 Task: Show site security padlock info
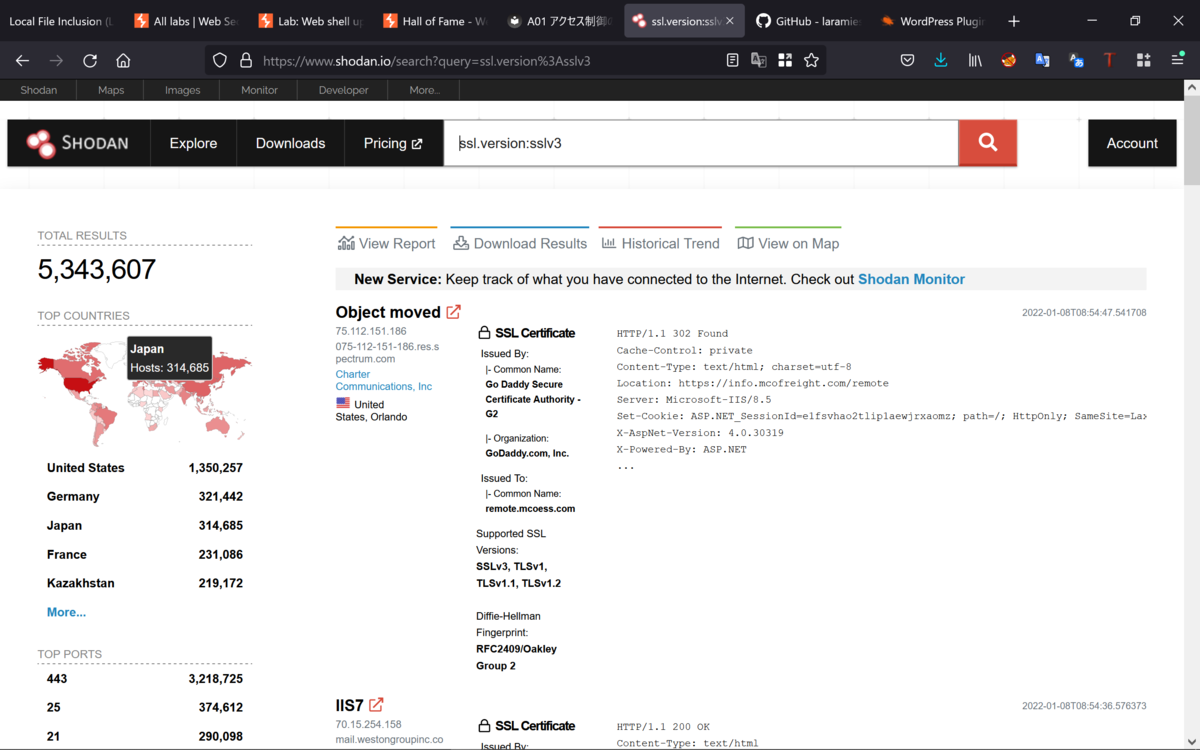245,61
